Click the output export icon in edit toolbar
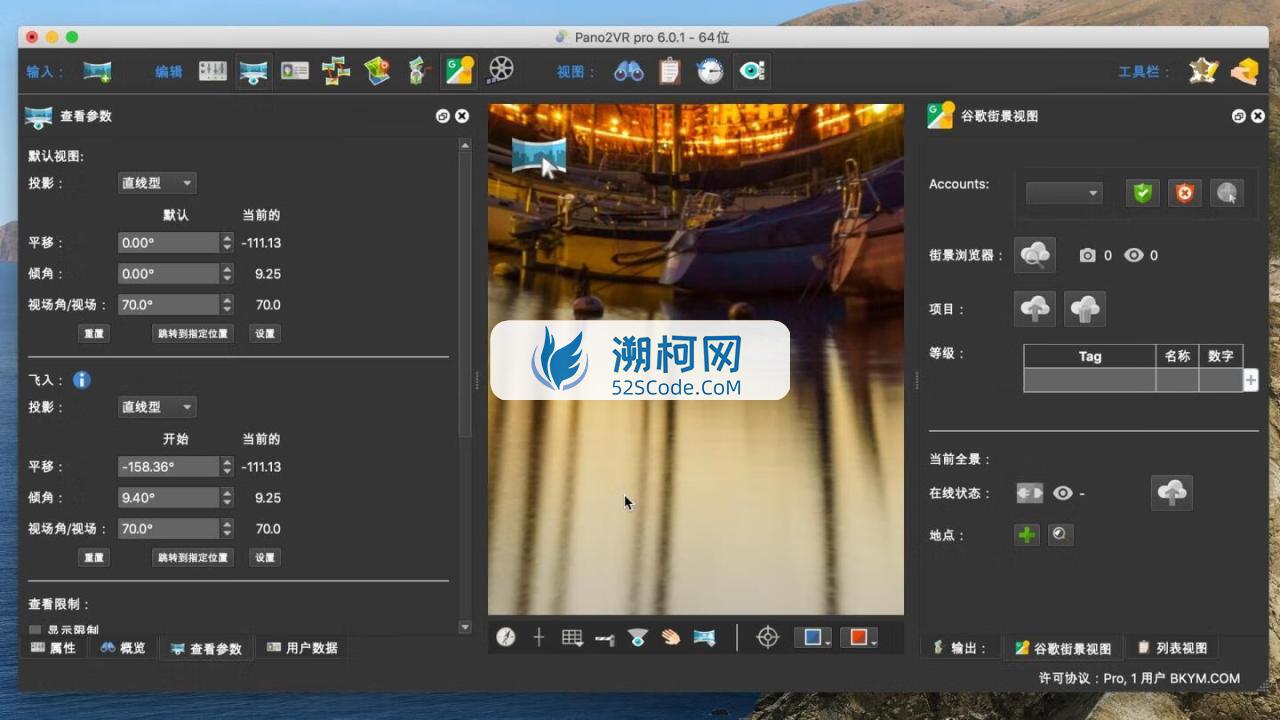This screenshot has width=1280, height=720. click(418, 71)
